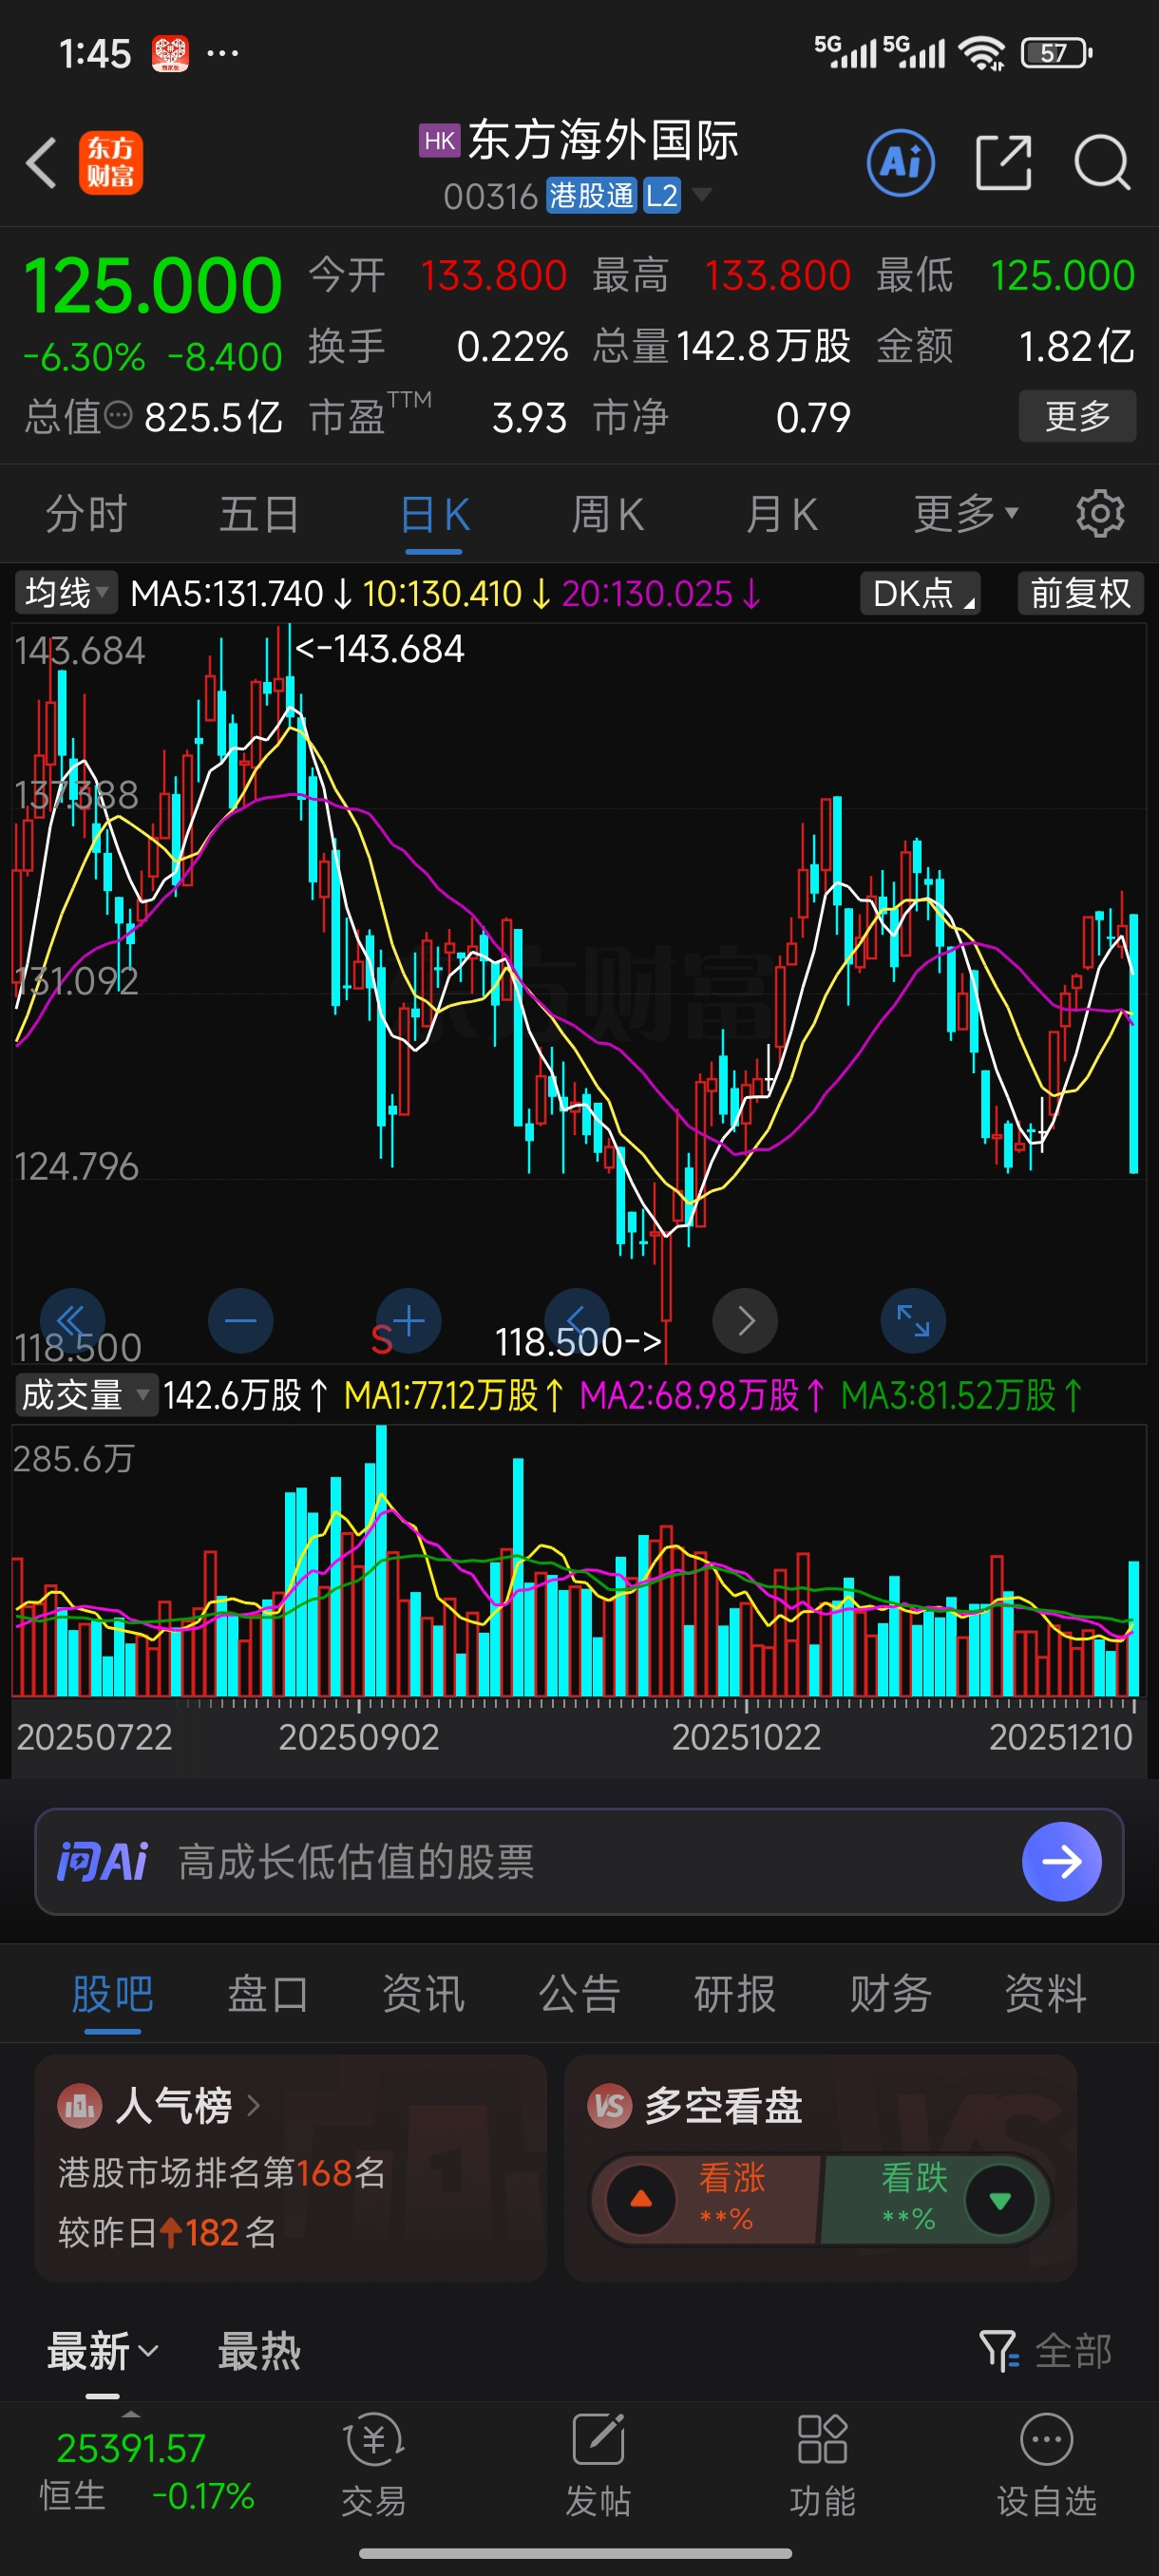
Task: Tap the 总值 info face icon
Action: 118,416
